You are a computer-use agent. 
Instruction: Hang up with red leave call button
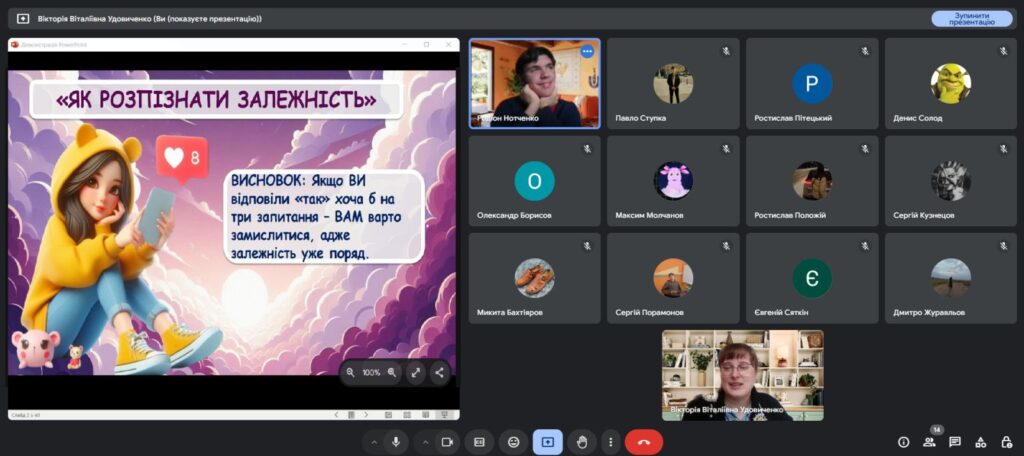click(643, 442)
